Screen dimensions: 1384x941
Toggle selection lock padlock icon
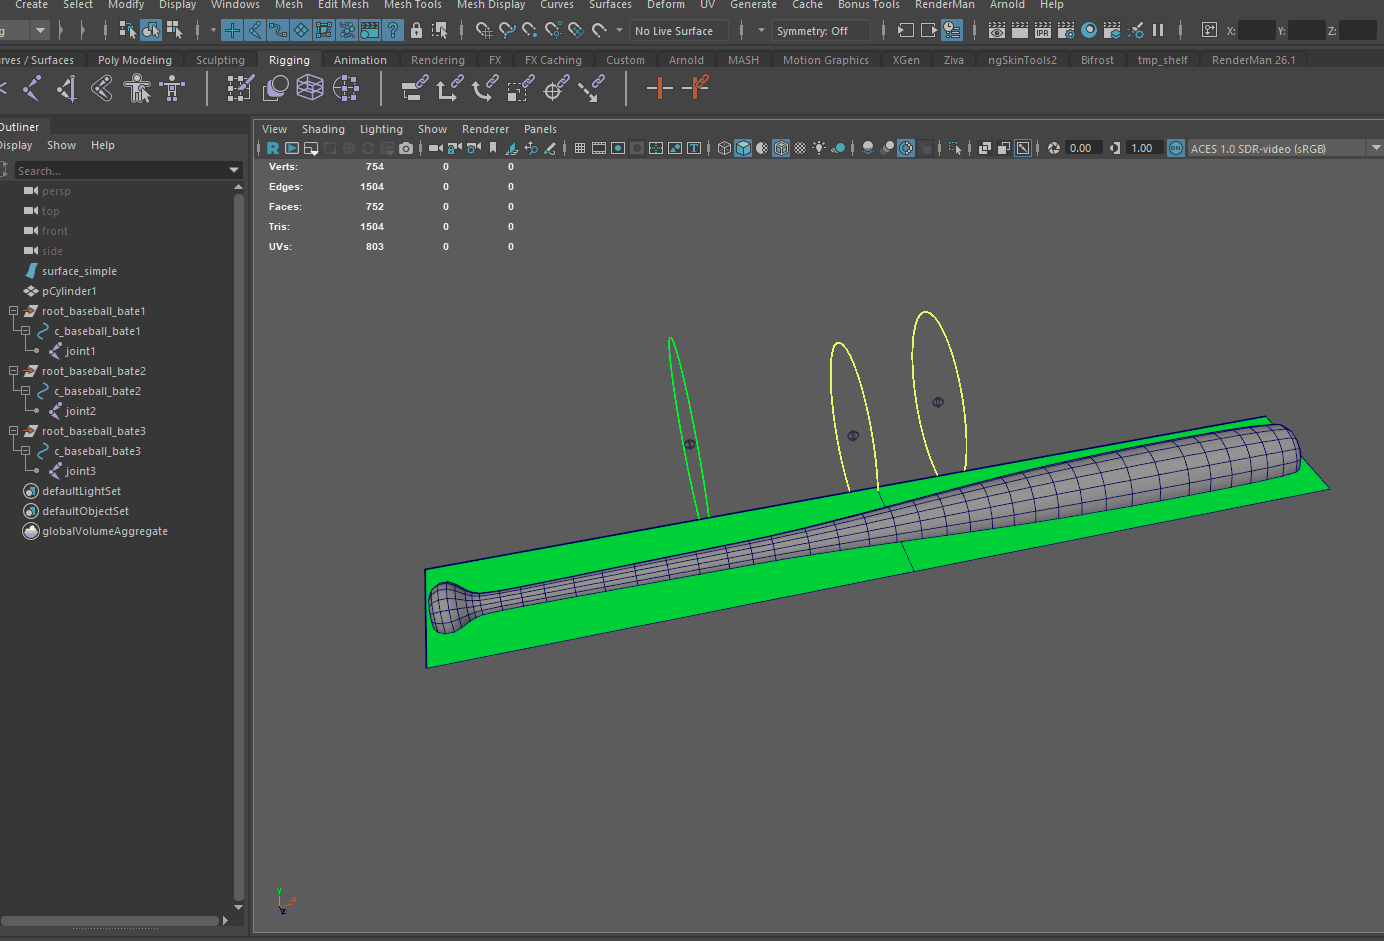point(416,31)
